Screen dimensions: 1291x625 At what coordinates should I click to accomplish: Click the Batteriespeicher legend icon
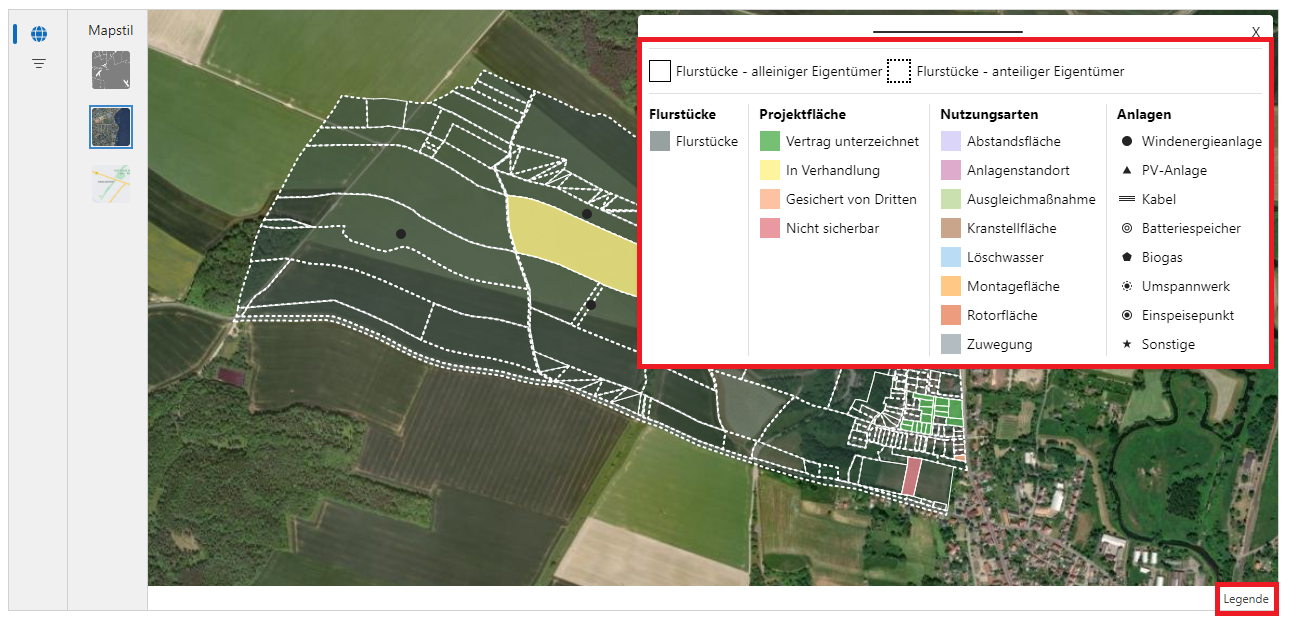pos(1127,229)
